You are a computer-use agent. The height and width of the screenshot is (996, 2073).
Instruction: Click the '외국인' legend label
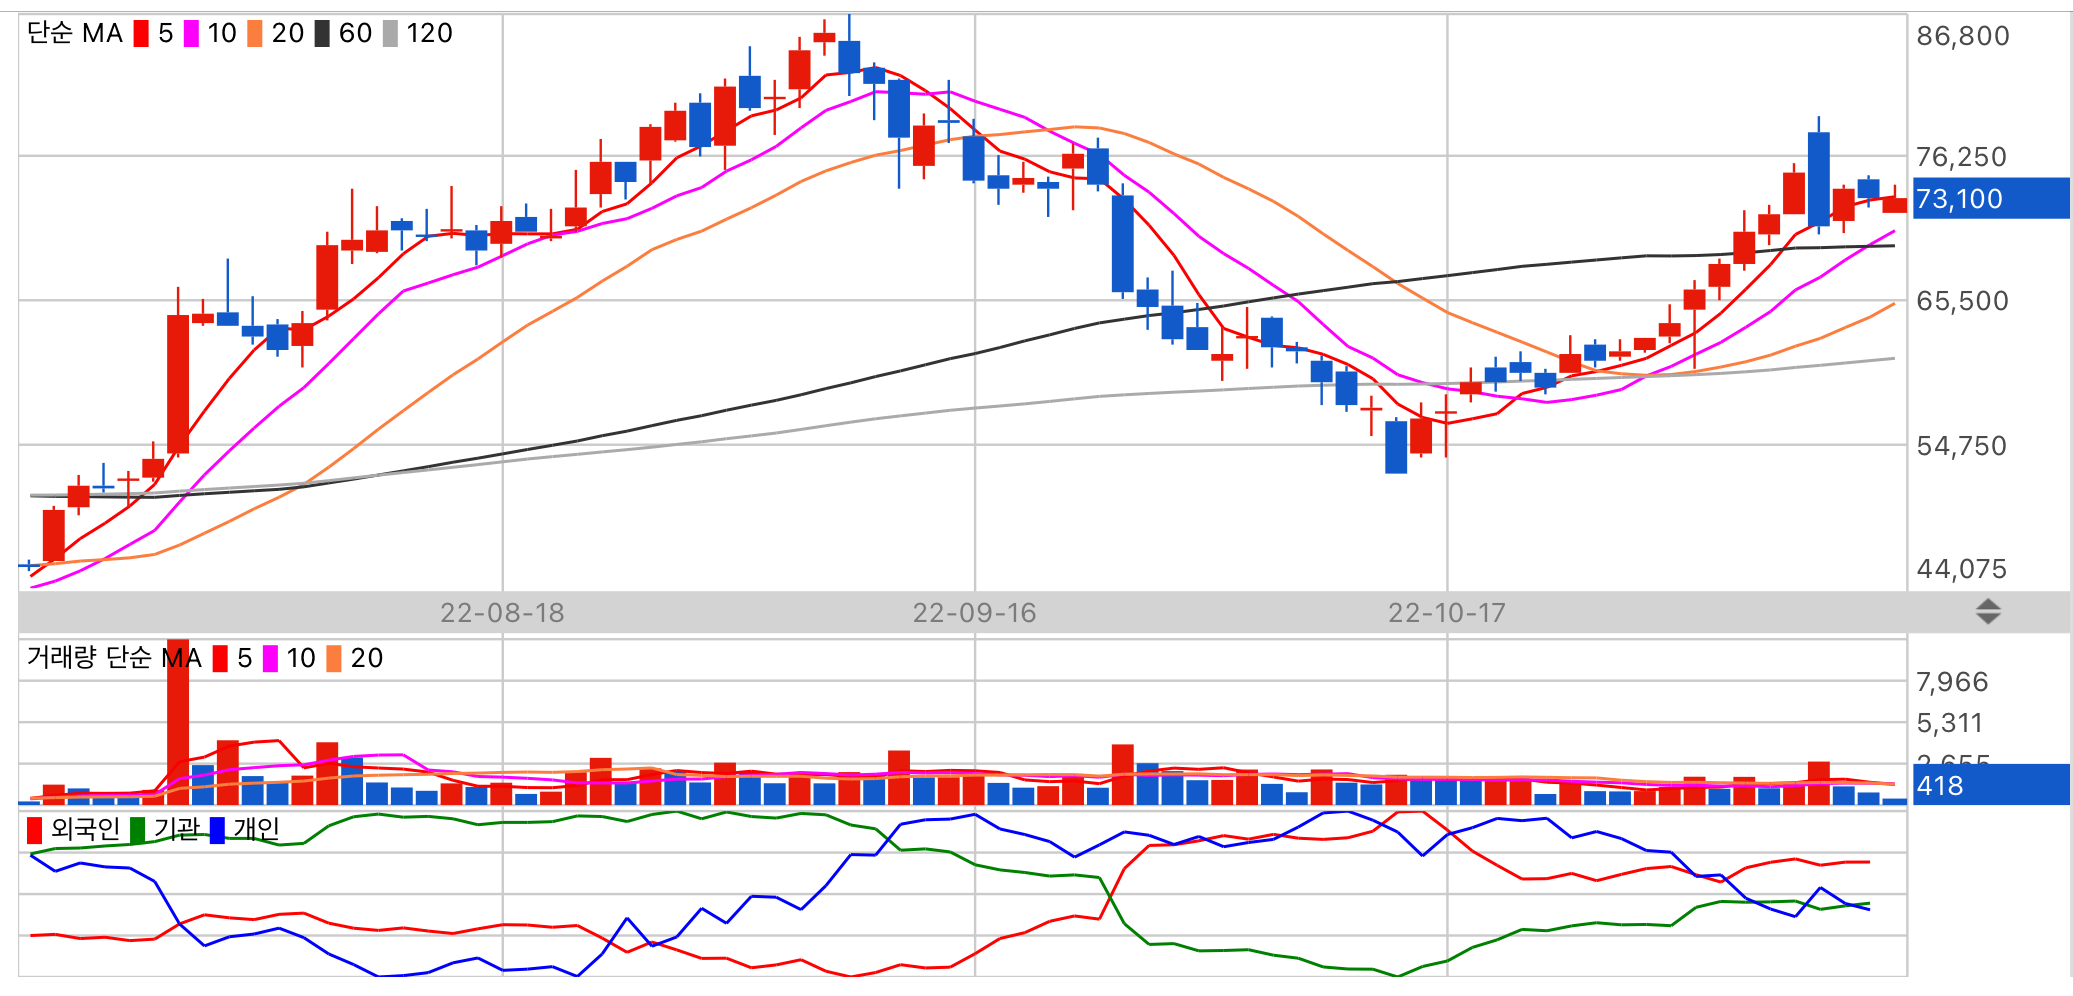click(85, 829)
